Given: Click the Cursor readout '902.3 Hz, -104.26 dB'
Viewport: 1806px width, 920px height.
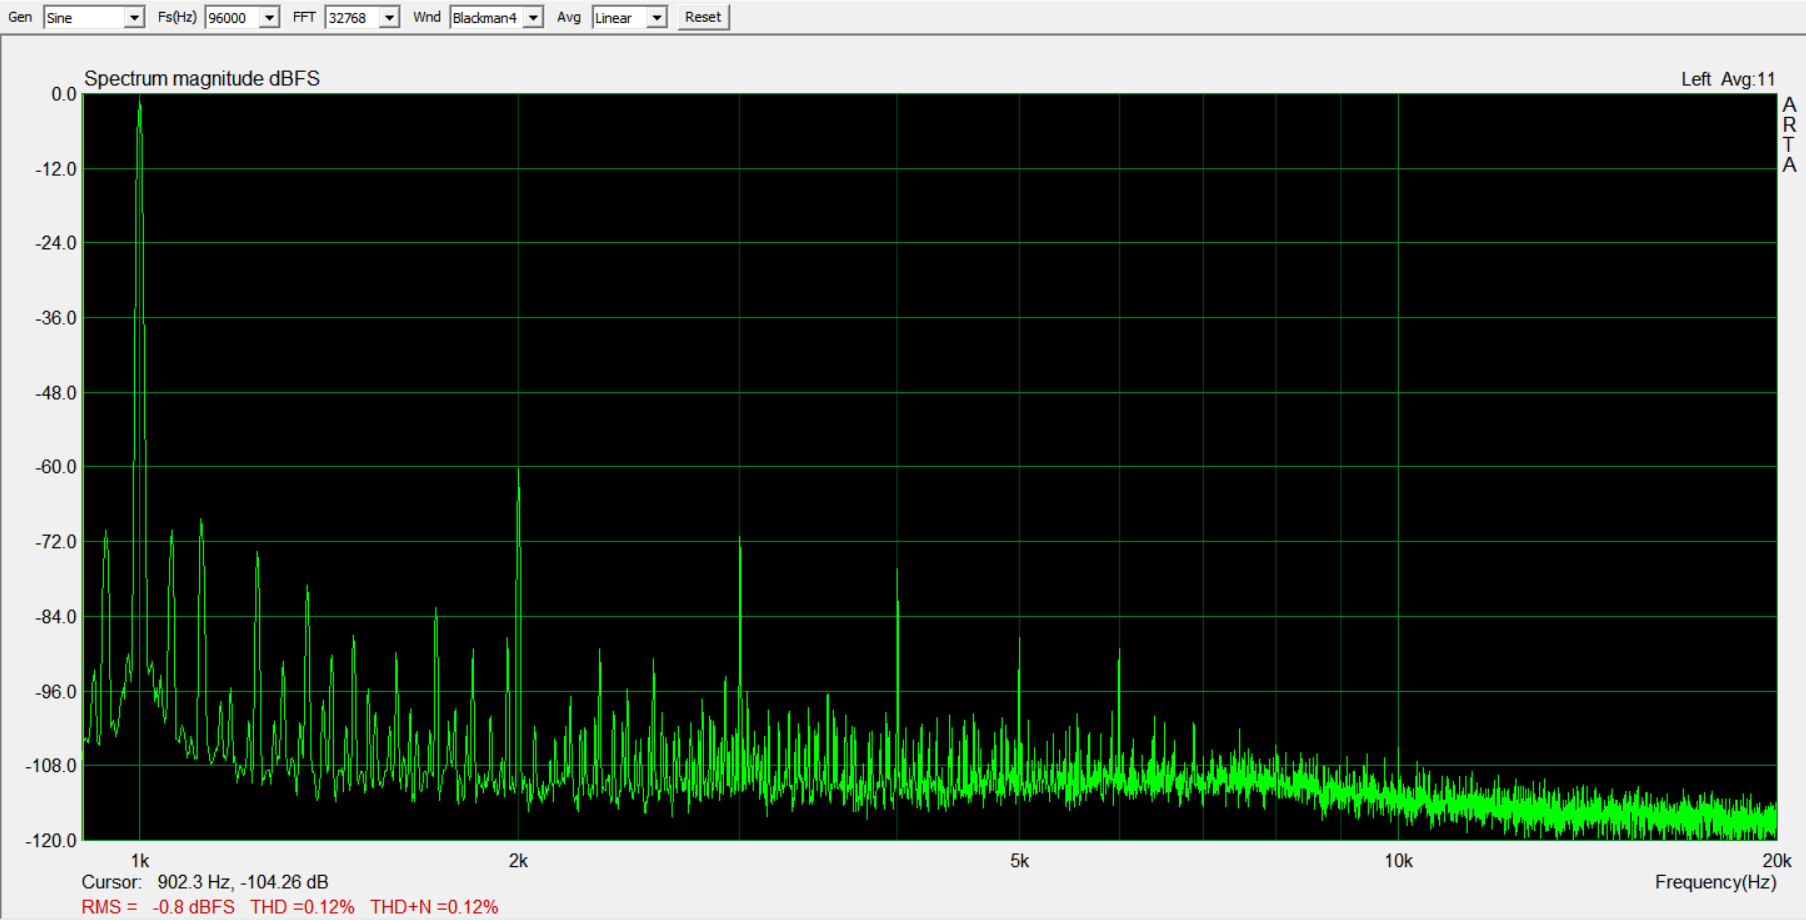Looking at the screenshot, I should click(243, 882).
